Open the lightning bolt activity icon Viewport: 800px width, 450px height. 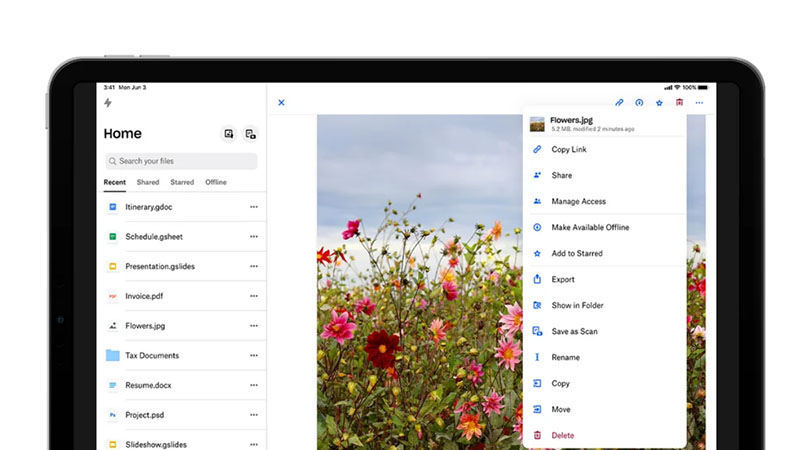pos(108,103)
